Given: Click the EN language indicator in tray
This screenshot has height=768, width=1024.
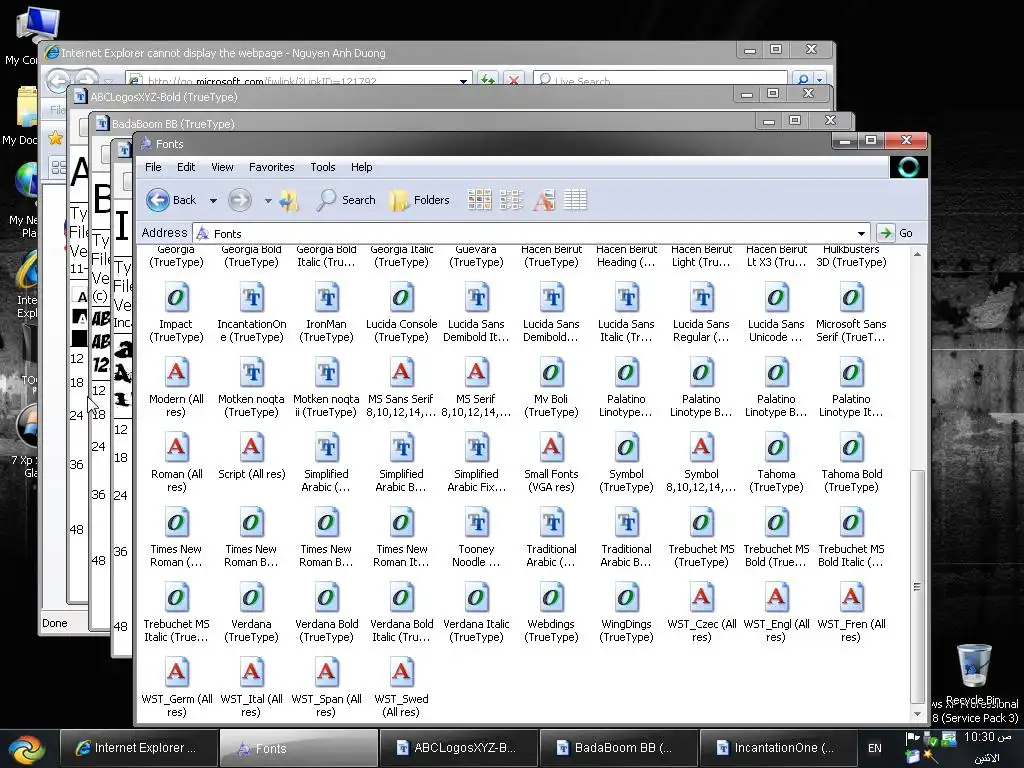Looking at the screenshot, I should coord(874,748).
